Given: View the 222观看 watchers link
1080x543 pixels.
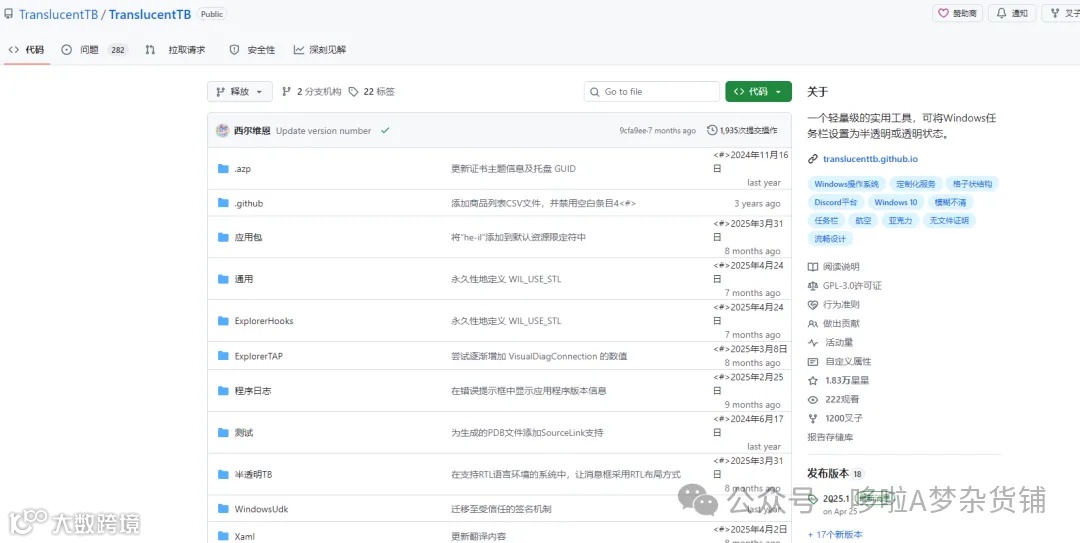Looking at the screenshot, I should [833, 399].
